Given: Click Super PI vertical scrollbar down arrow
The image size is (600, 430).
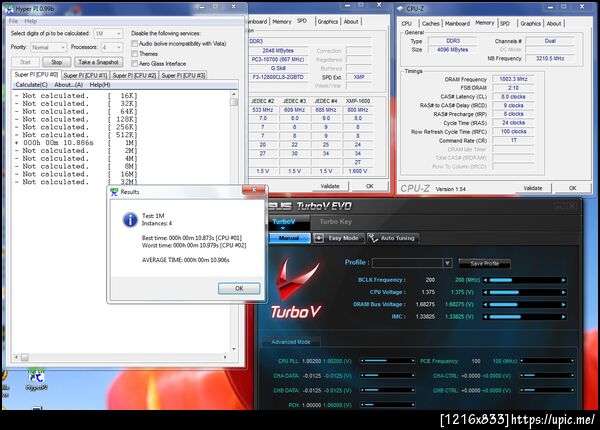Looking at the screenshot, I should [234, 349].
